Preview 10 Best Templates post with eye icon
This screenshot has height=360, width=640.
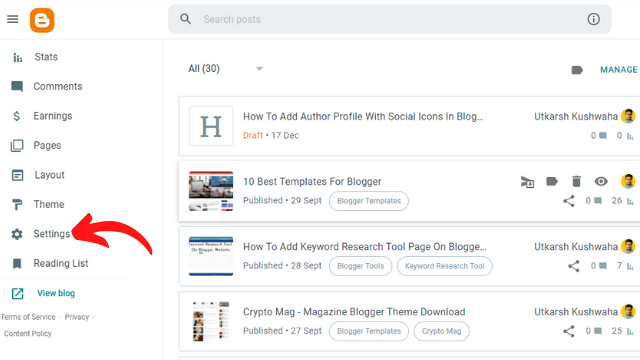(x=601, y=181)
